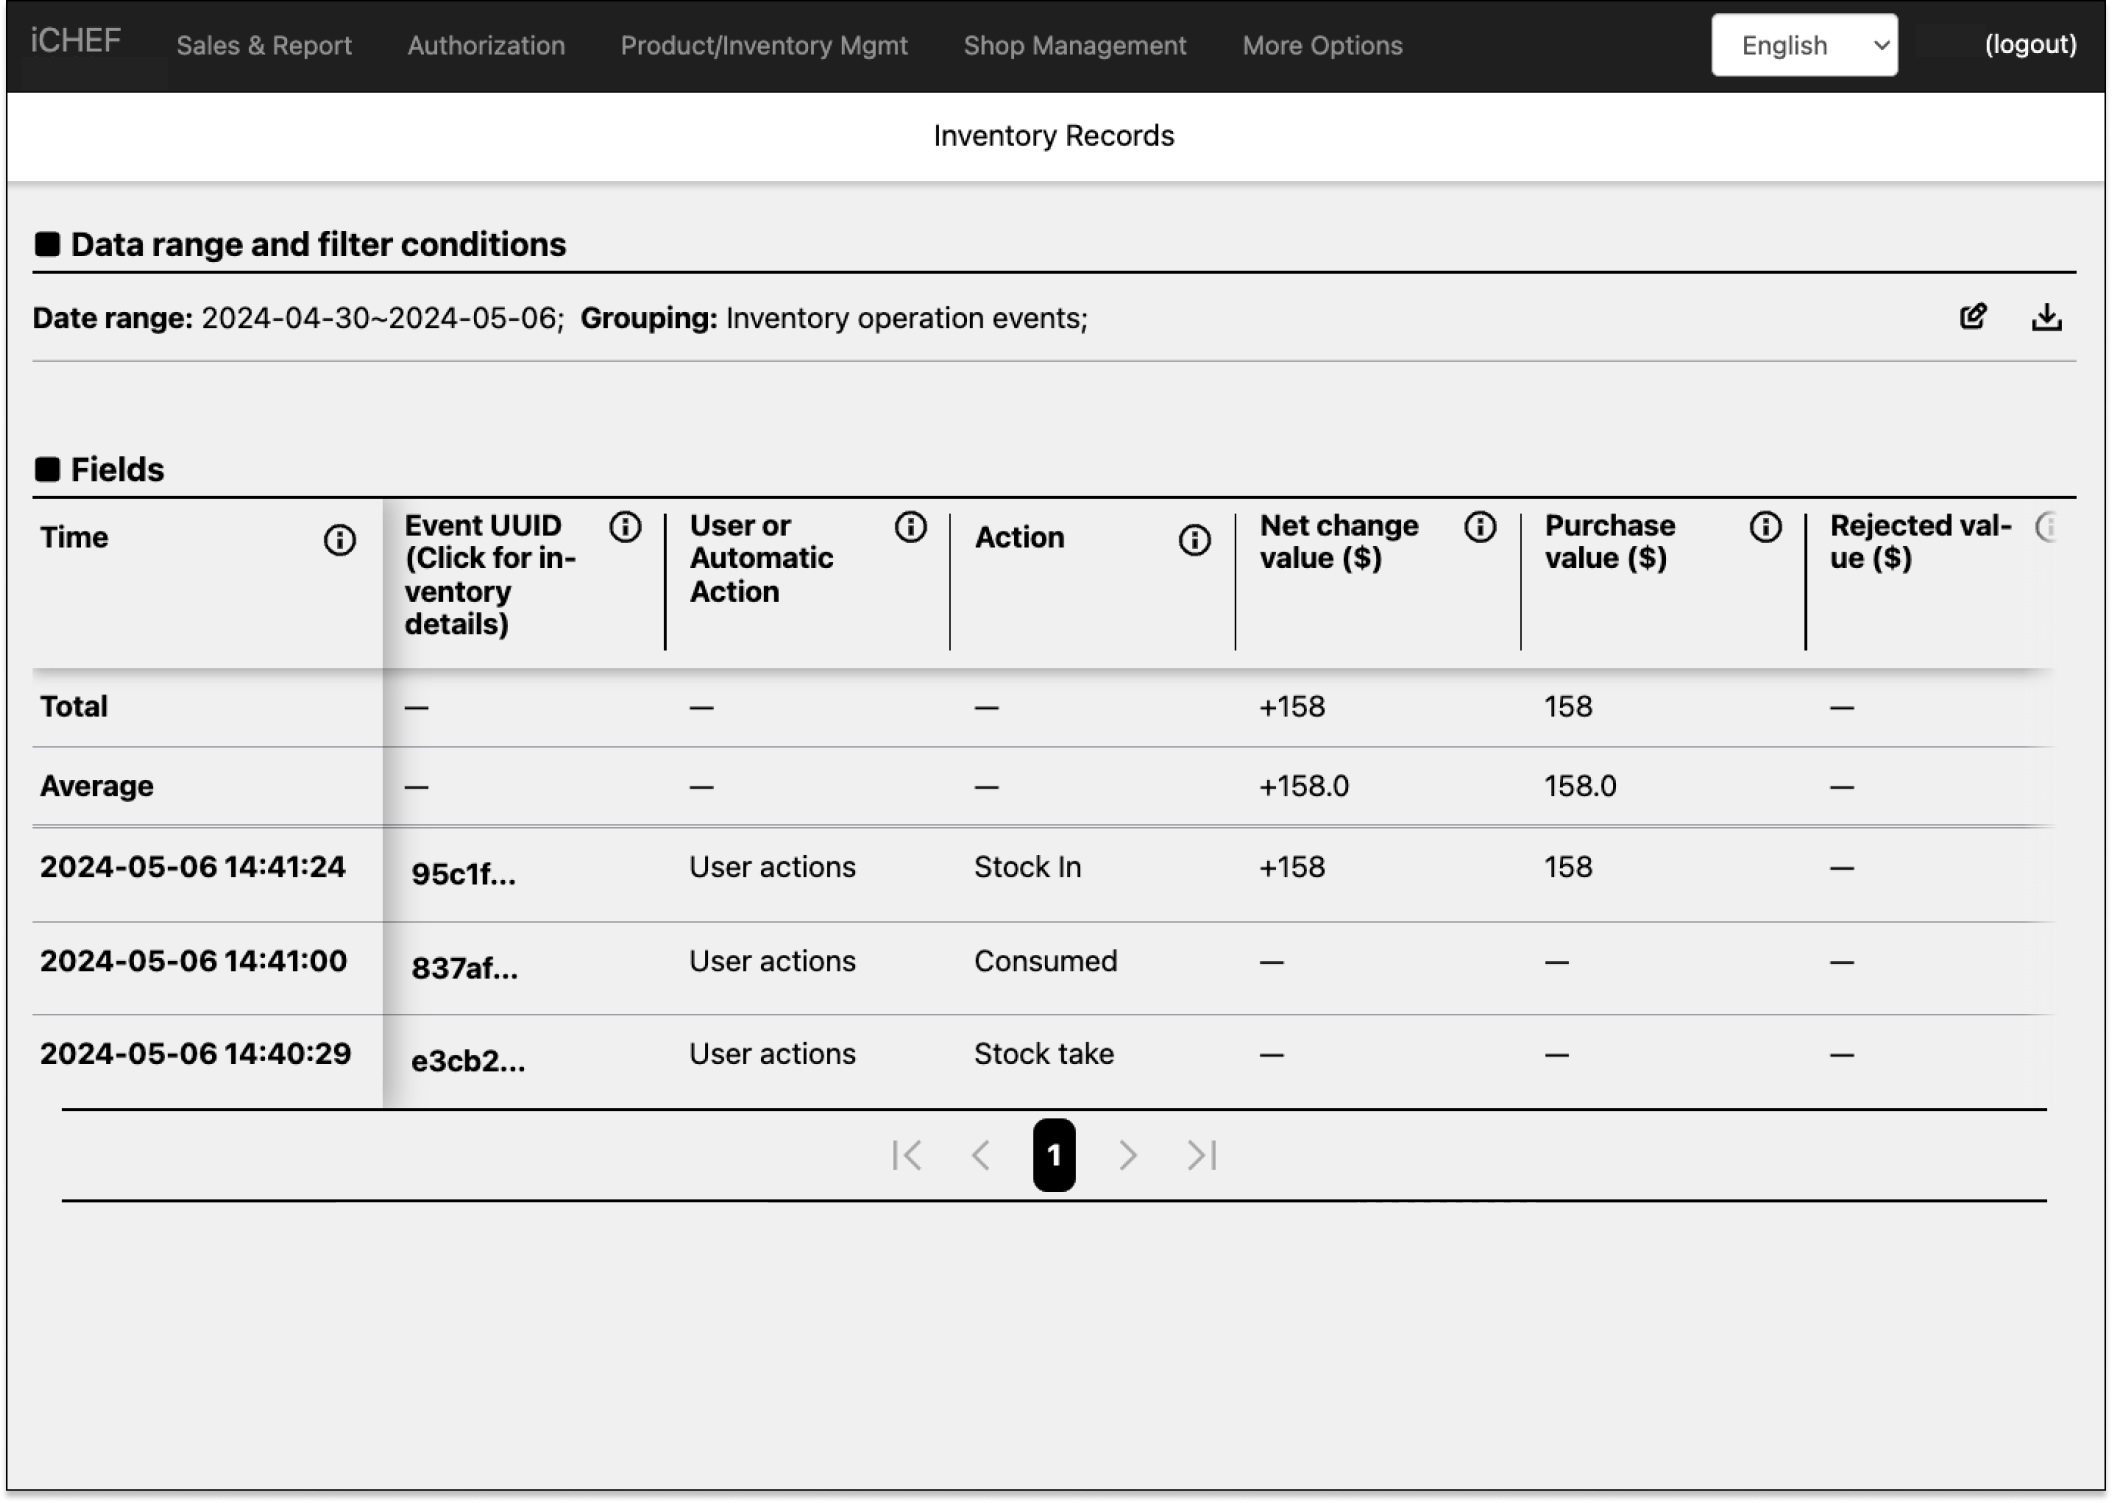Click the edit filter conditions pencil icon

point(1973,317)
